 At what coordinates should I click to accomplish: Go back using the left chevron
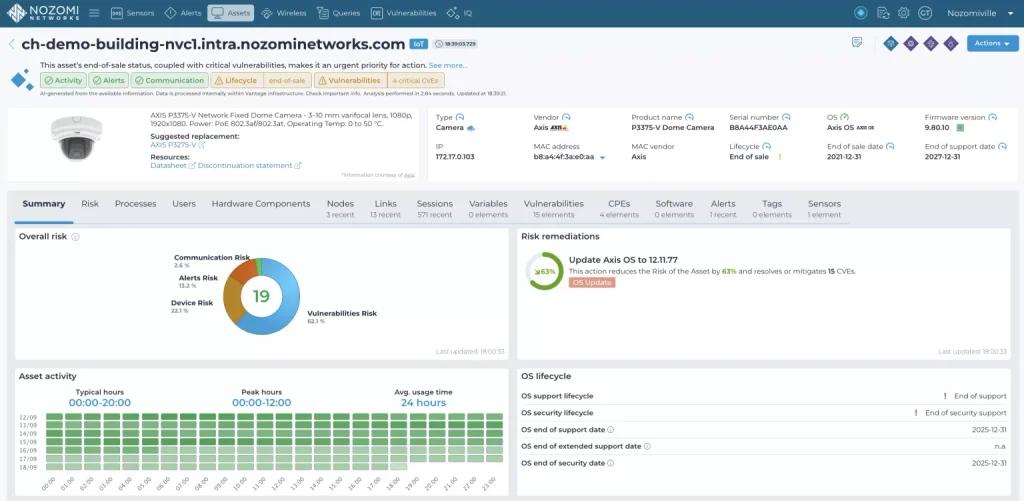click(x=12, y=44)
